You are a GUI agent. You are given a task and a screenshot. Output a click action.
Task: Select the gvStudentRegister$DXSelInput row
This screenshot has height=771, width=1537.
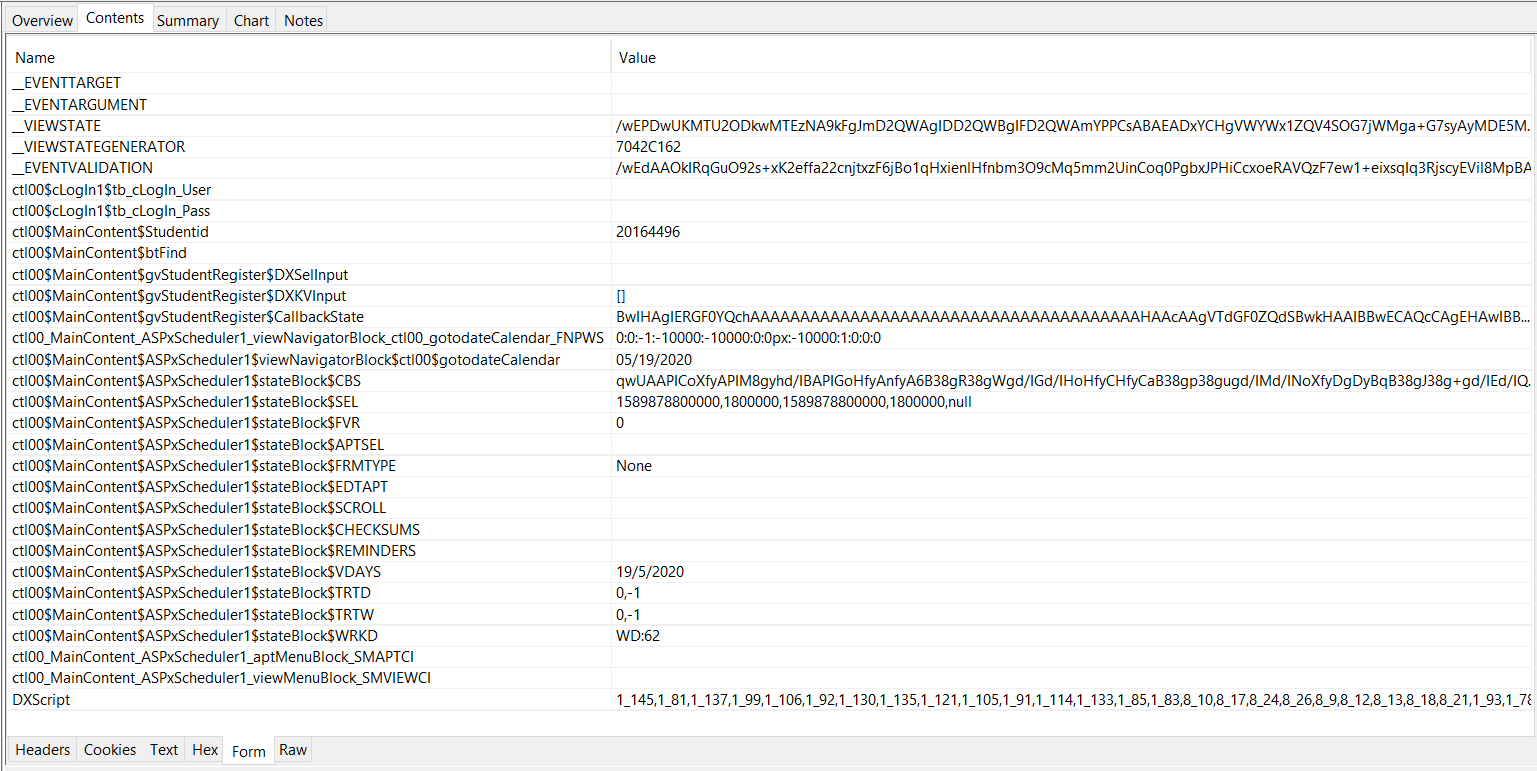(770, 274)
